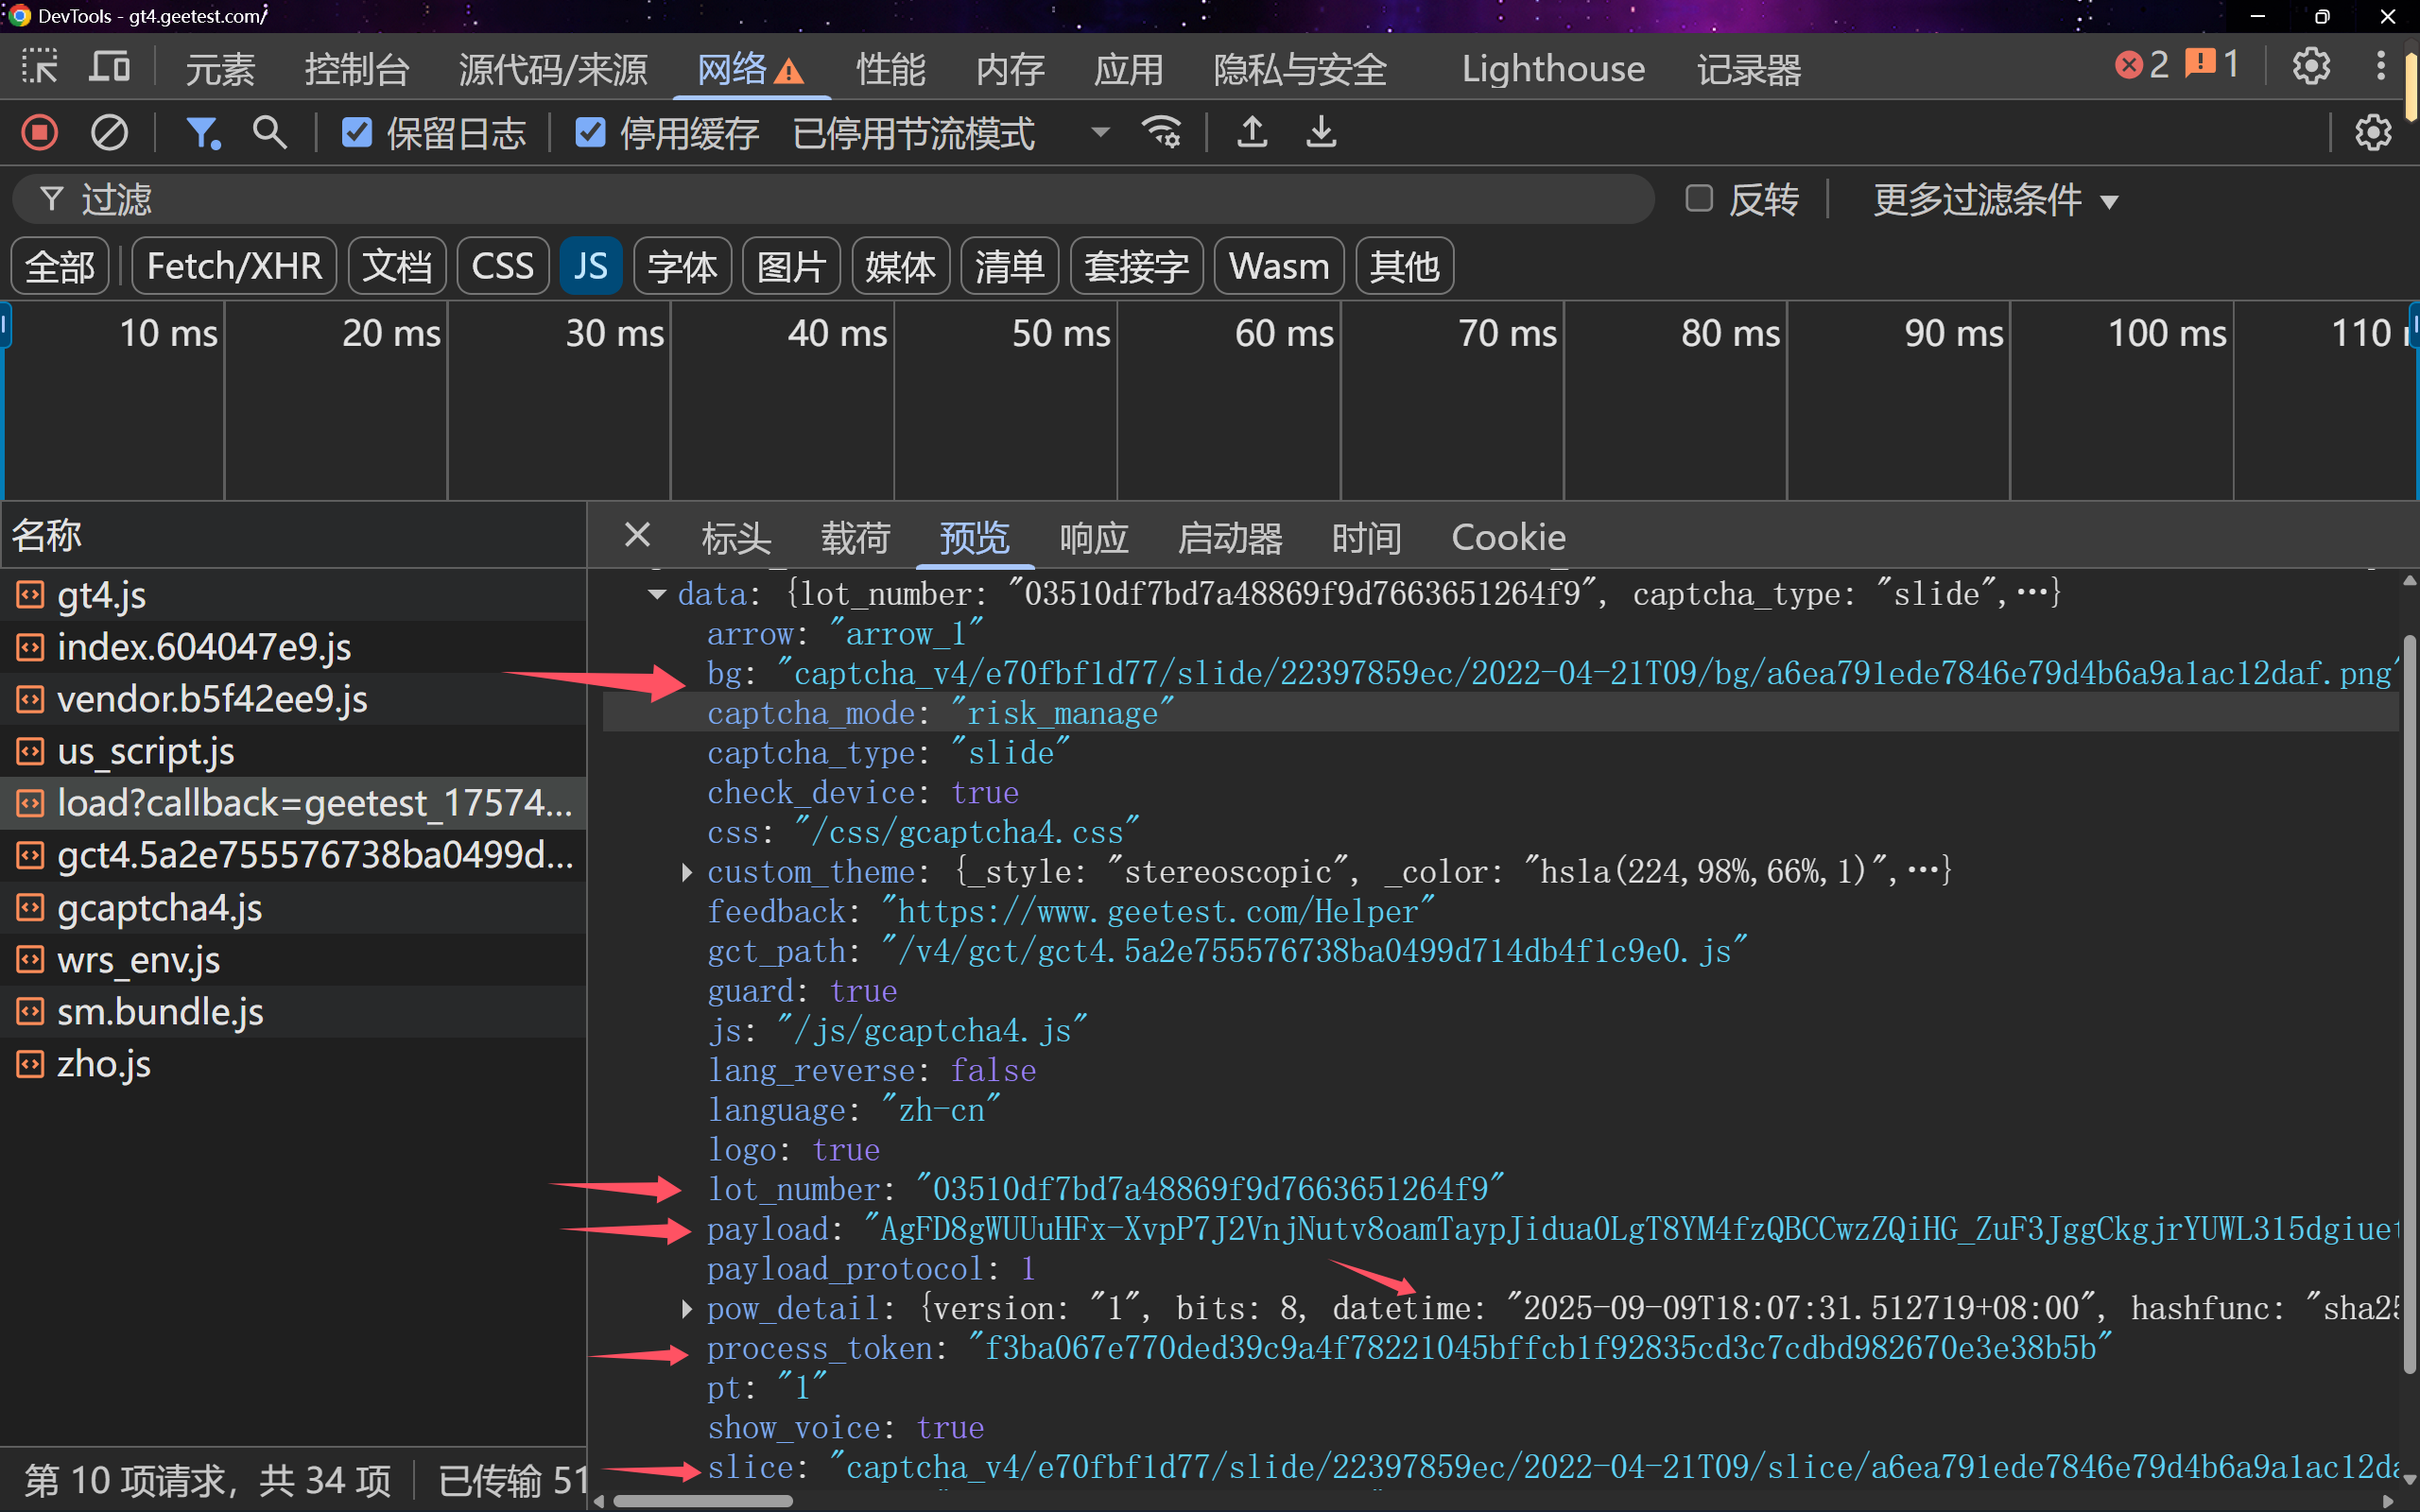Expand the pow_detail object
The image size is (2420, 1512).
[686, 1308]
